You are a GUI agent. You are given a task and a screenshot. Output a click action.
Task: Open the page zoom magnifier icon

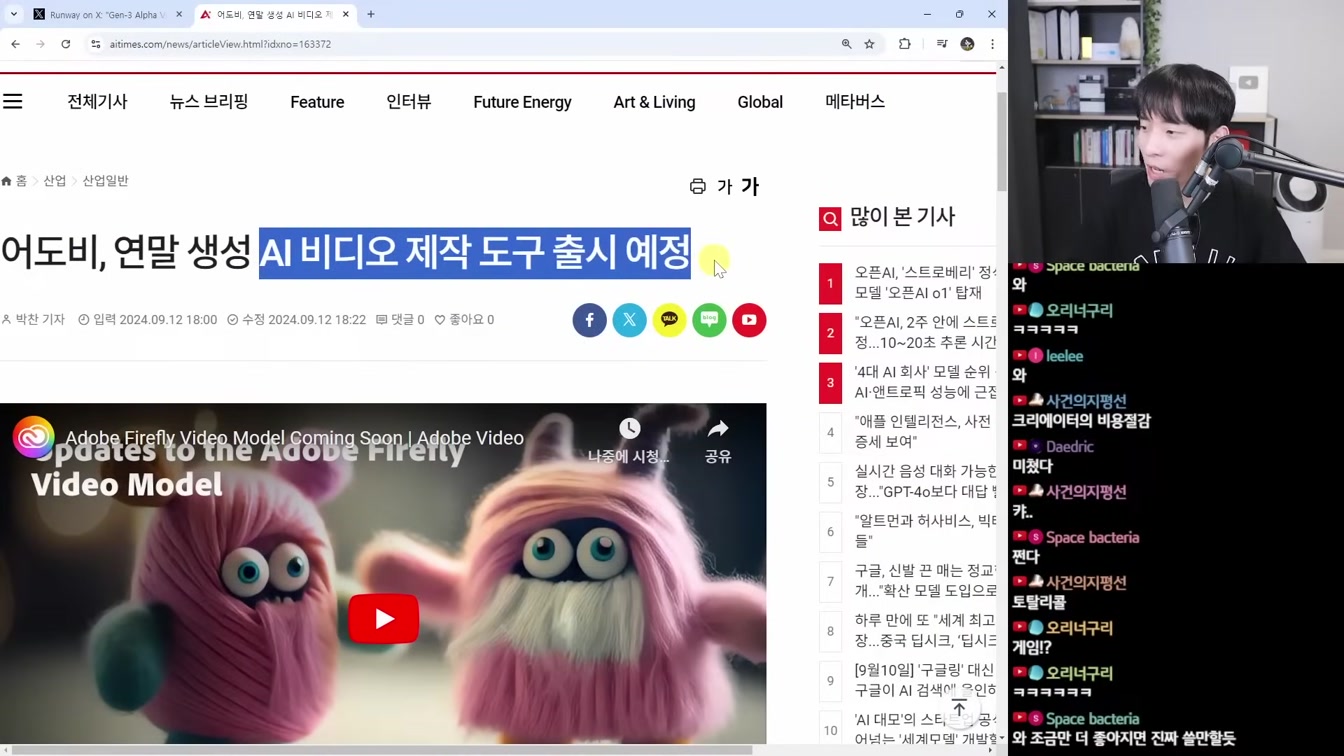(x=846, y=44)
